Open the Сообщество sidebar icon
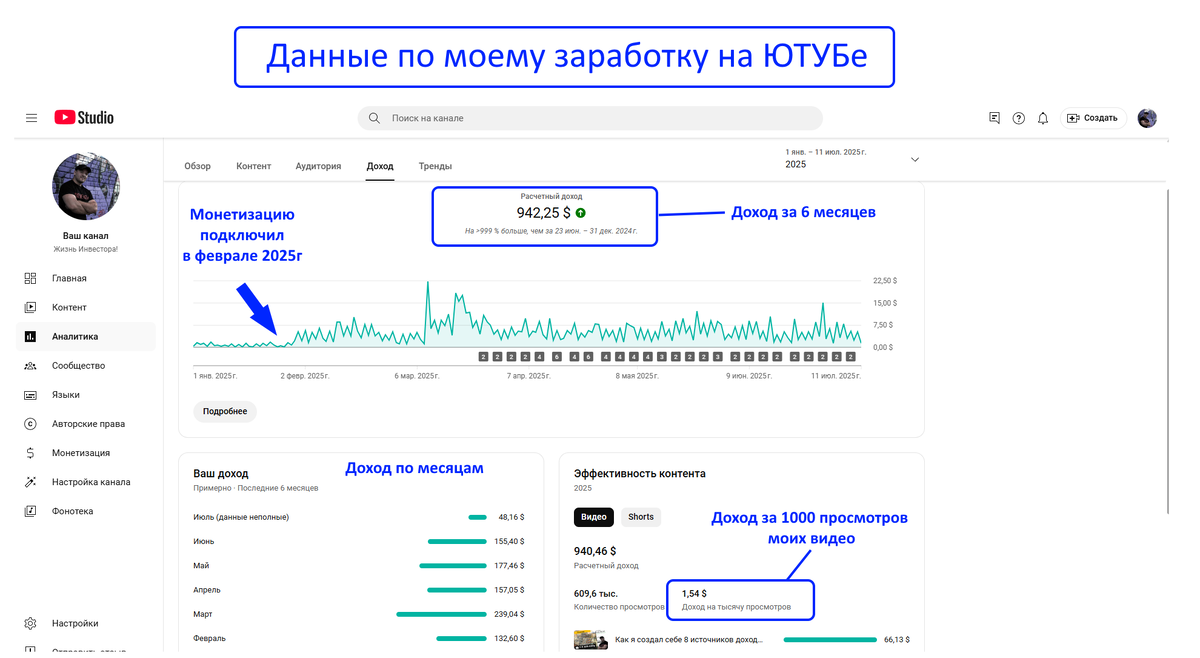The image size is (1200, 658). [30, 366]
